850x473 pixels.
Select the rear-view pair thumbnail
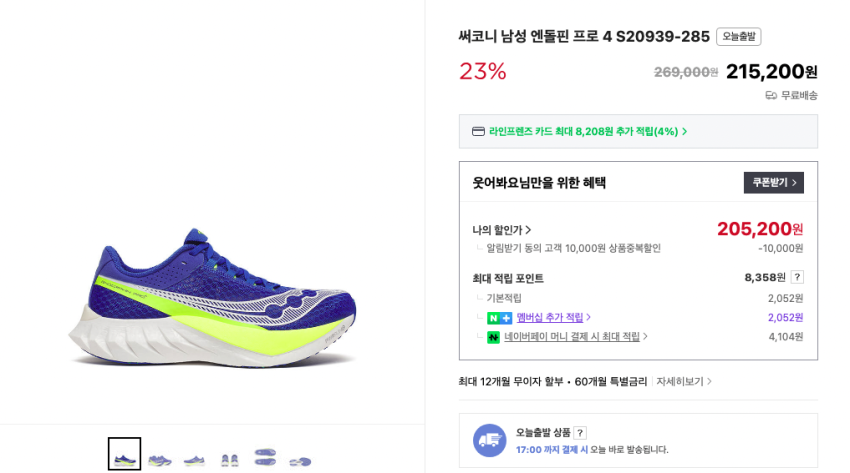click(x=229, y=459)
